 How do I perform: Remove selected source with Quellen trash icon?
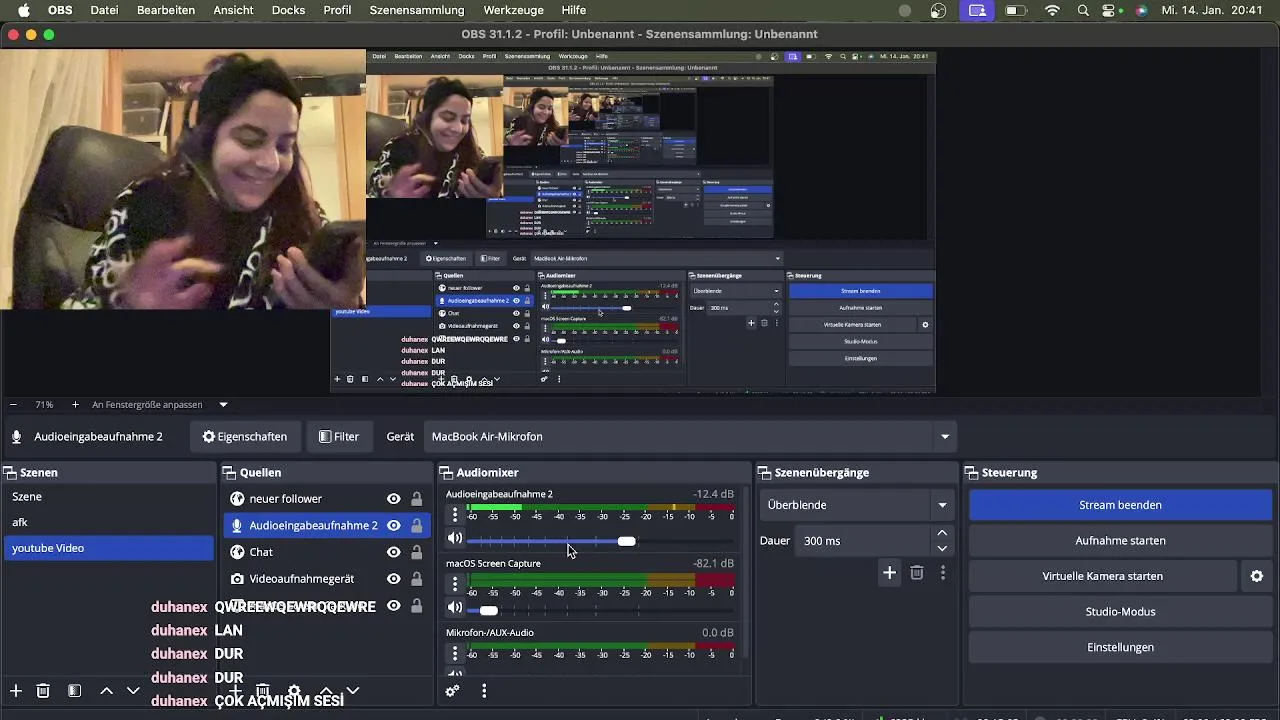click(263, 691)
